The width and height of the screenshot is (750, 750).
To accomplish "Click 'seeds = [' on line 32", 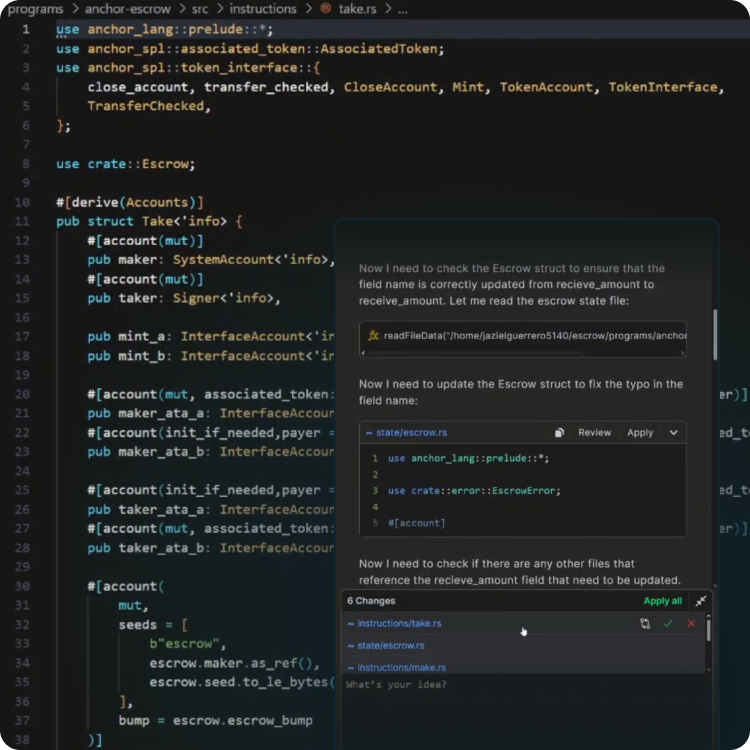I will click(153, 625).
